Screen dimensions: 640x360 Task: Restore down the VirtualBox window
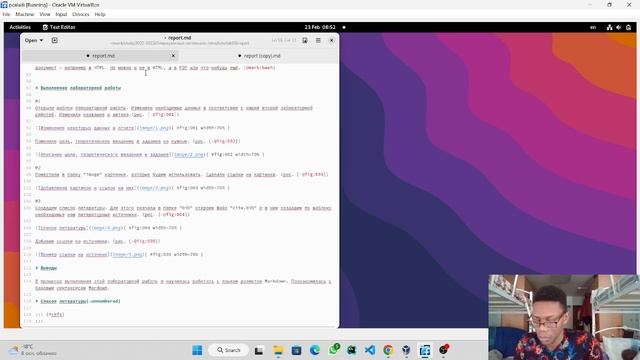coord(609,5)
